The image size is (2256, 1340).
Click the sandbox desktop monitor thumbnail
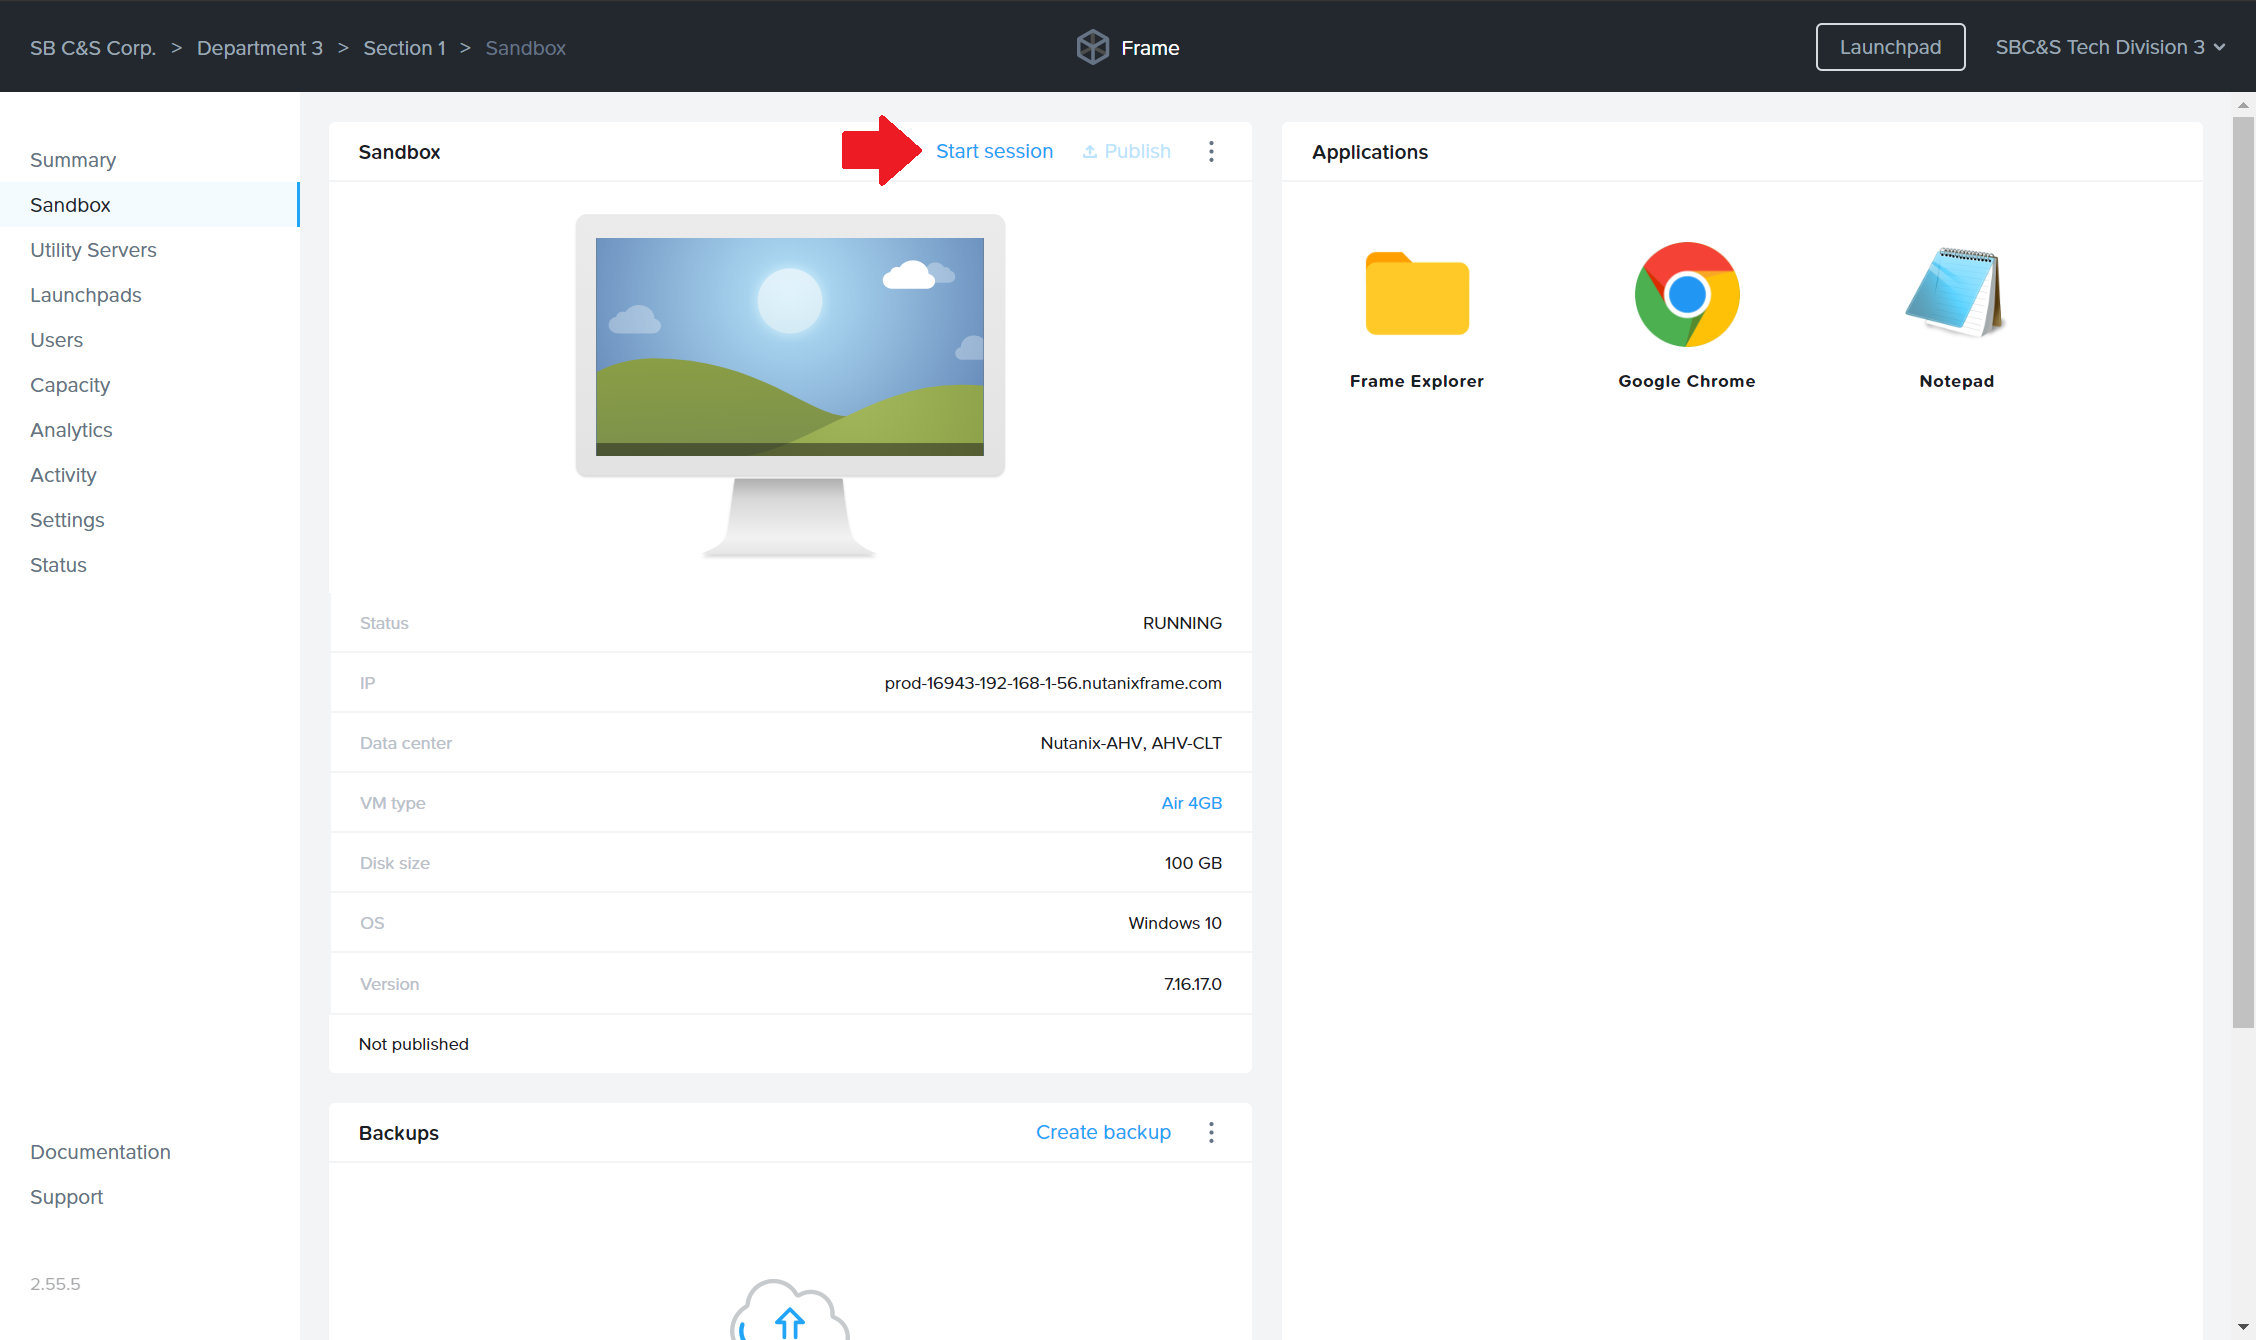(790, 386)
